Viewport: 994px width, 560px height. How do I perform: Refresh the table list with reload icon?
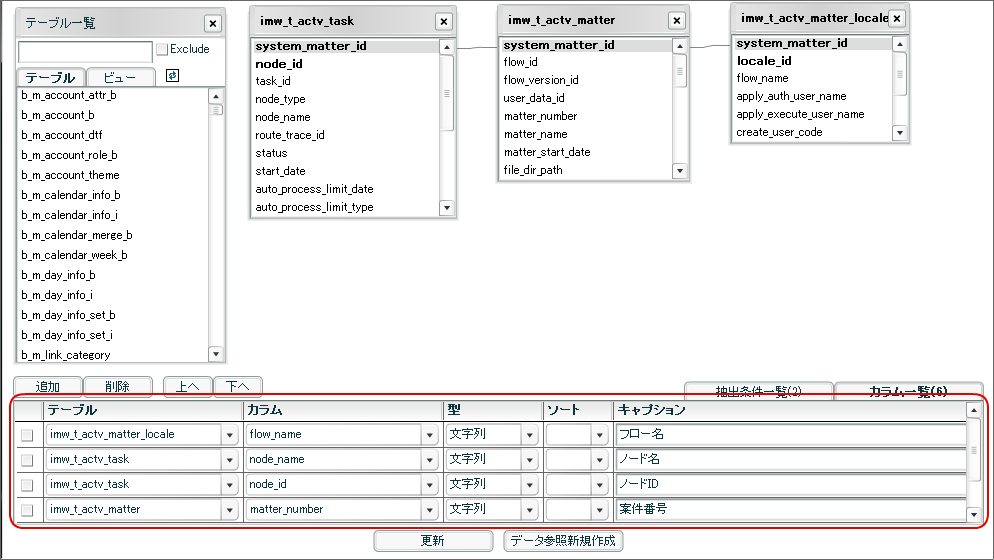click(x=172, y=75)
